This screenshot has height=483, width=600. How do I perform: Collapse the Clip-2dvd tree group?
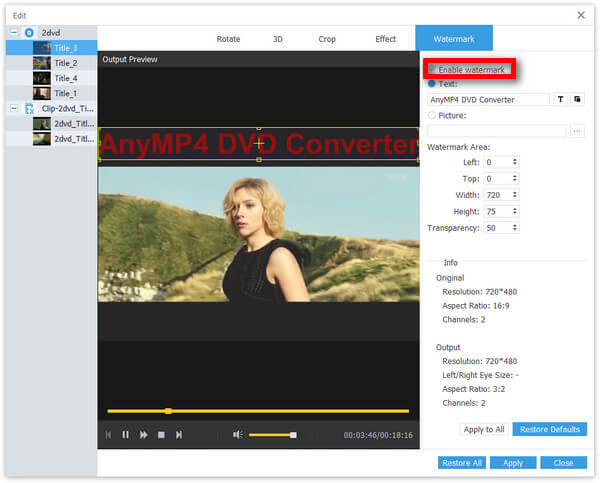click(x=12, y=108)
